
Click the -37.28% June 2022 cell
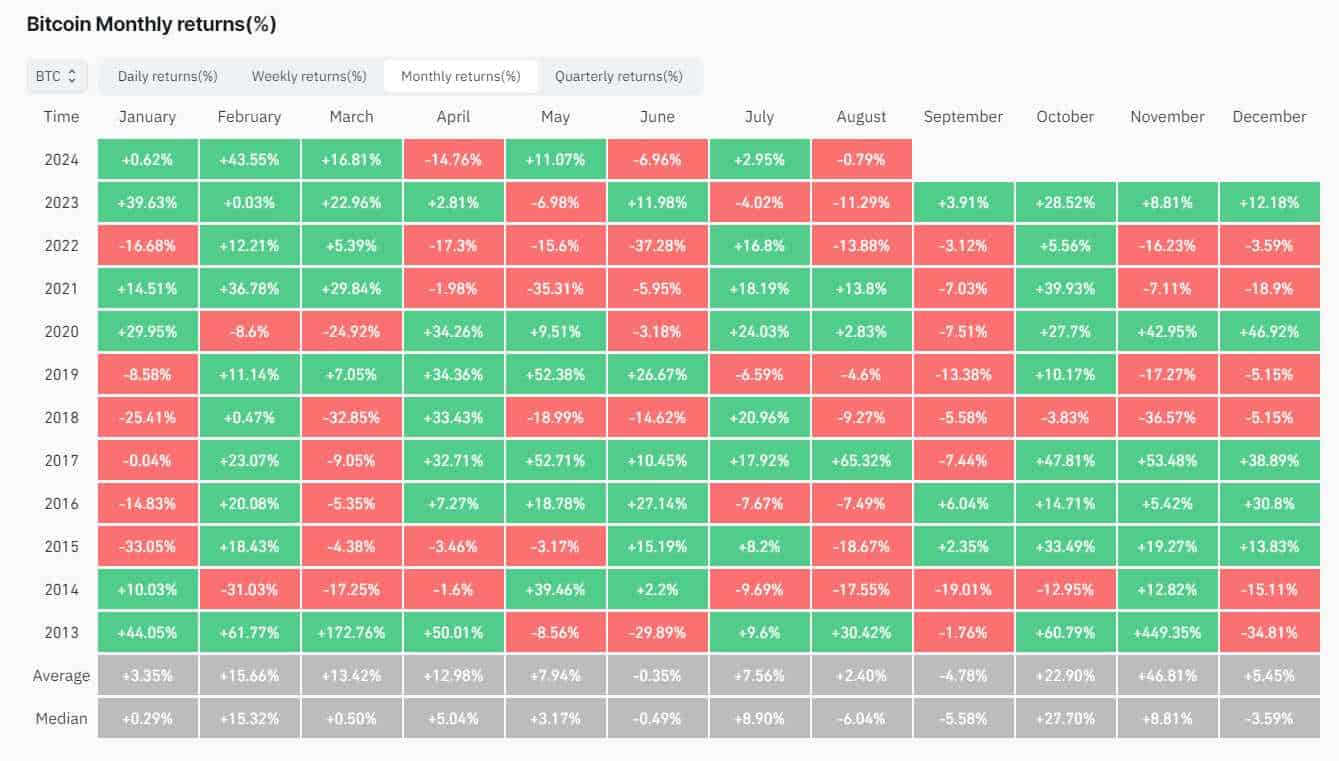pyautogui.click(x=657, y=245)
